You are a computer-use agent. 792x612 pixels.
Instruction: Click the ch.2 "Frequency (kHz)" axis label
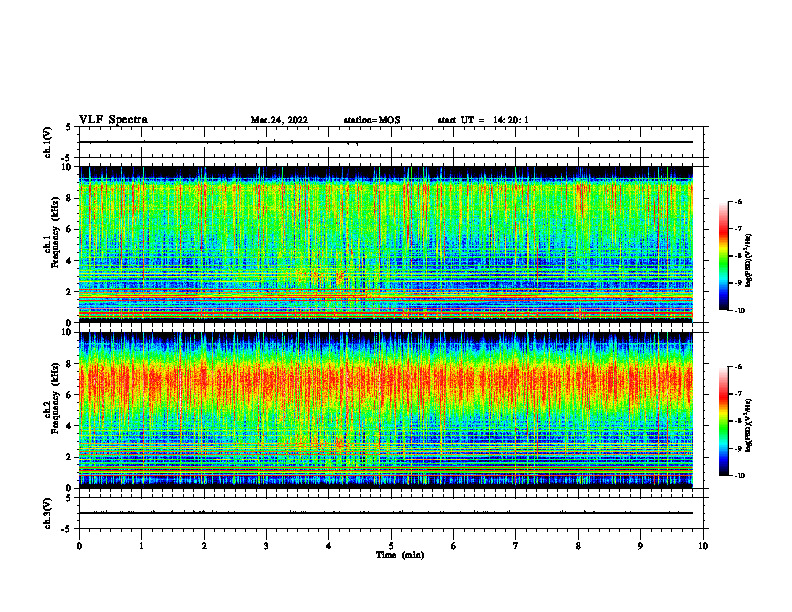56,398
